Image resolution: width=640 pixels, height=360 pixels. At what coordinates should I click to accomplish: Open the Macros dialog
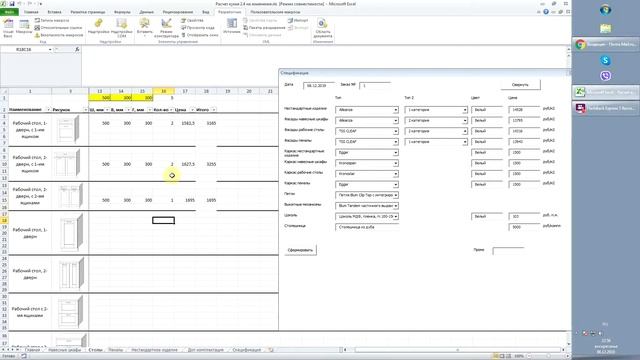pos(24,27)
